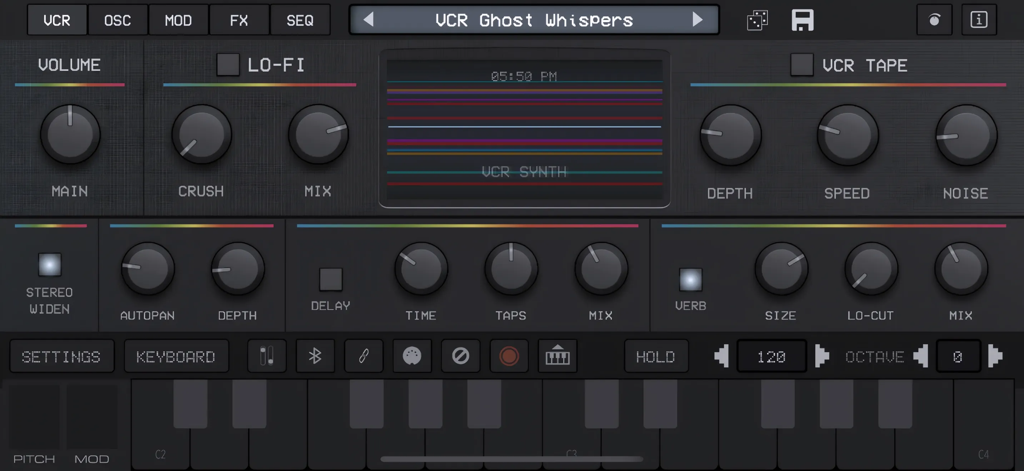
Task: Toggle the VERB reverb switch
Action: [690, 280]
